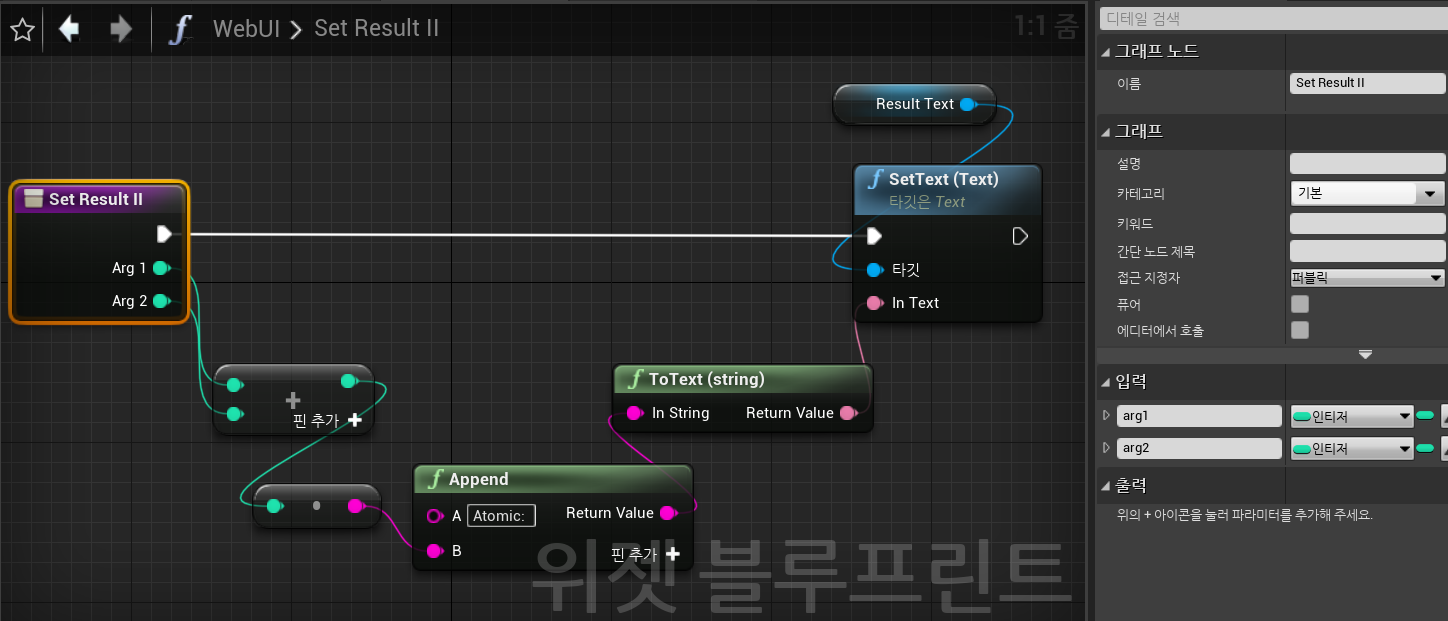Enable the 에디터에서 호출 checkbox
The width and height of the screenshot is (1448, 621).
(1300, 330)
